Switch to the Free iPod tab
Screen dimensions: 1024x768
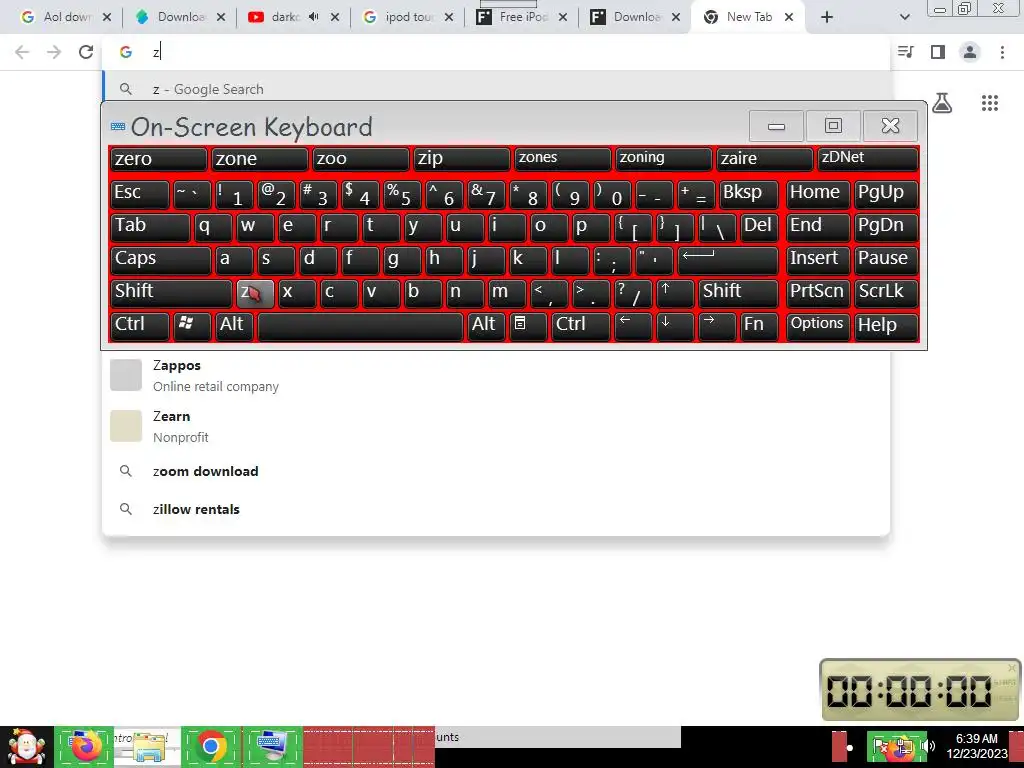(521, 18)
